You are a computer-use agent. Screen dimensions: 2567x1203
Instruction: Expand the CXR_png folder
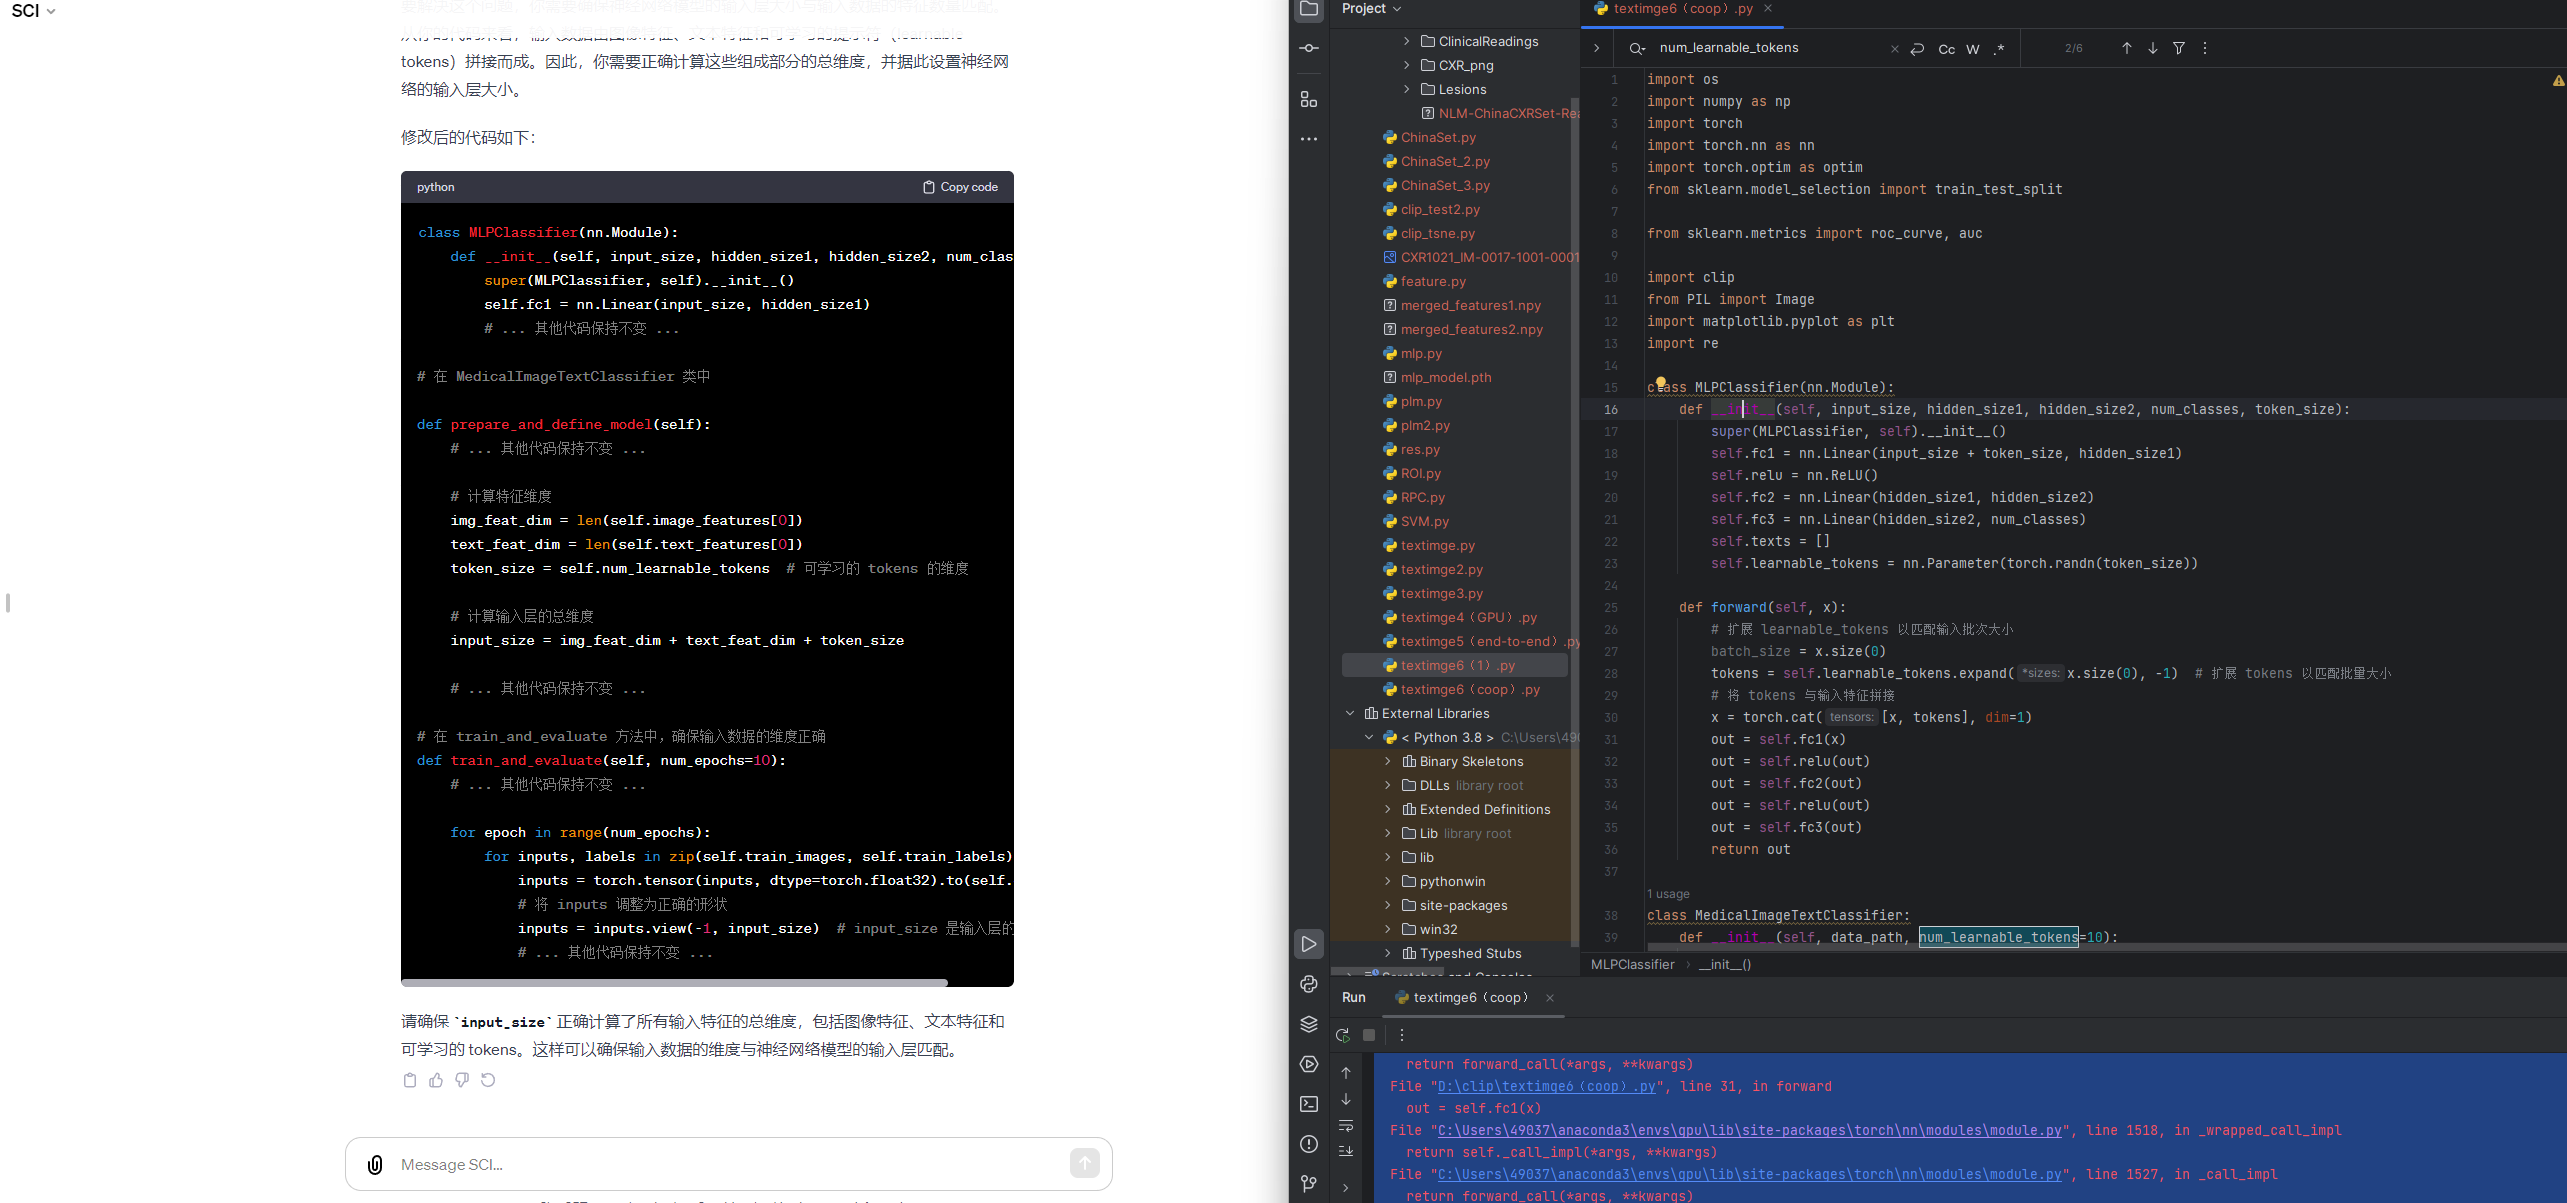coord(1406,65)
